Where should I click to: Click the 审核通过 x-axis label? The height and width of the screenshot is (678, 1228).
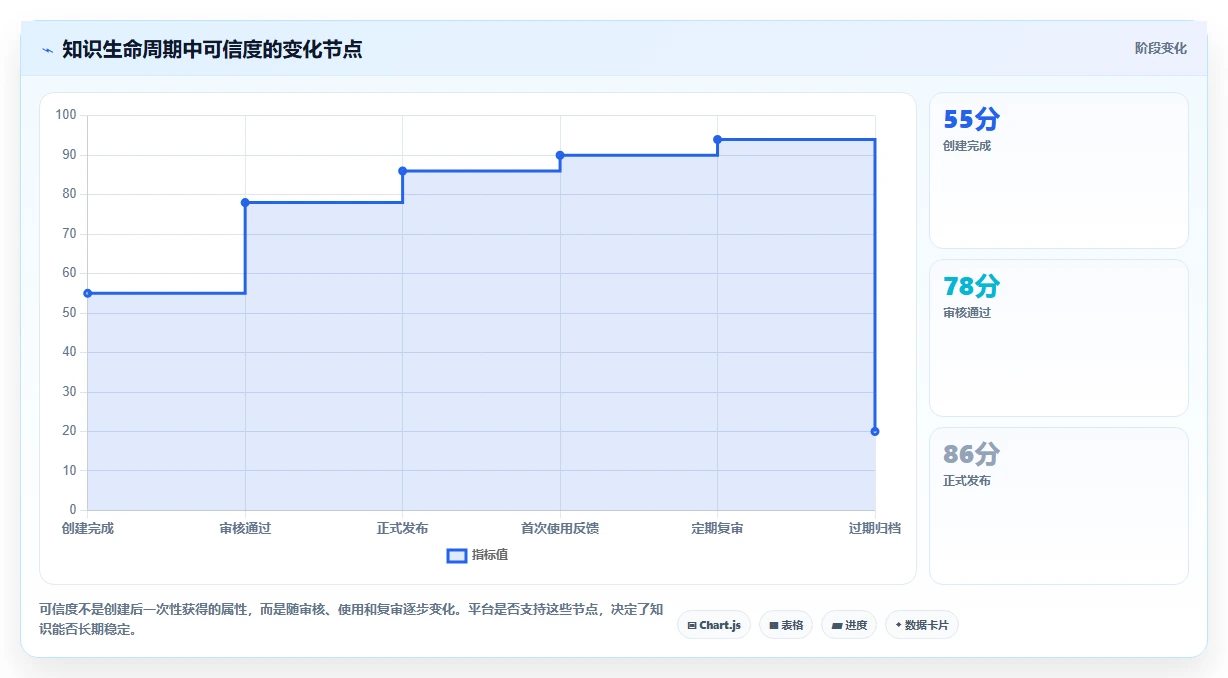[245, 528]
